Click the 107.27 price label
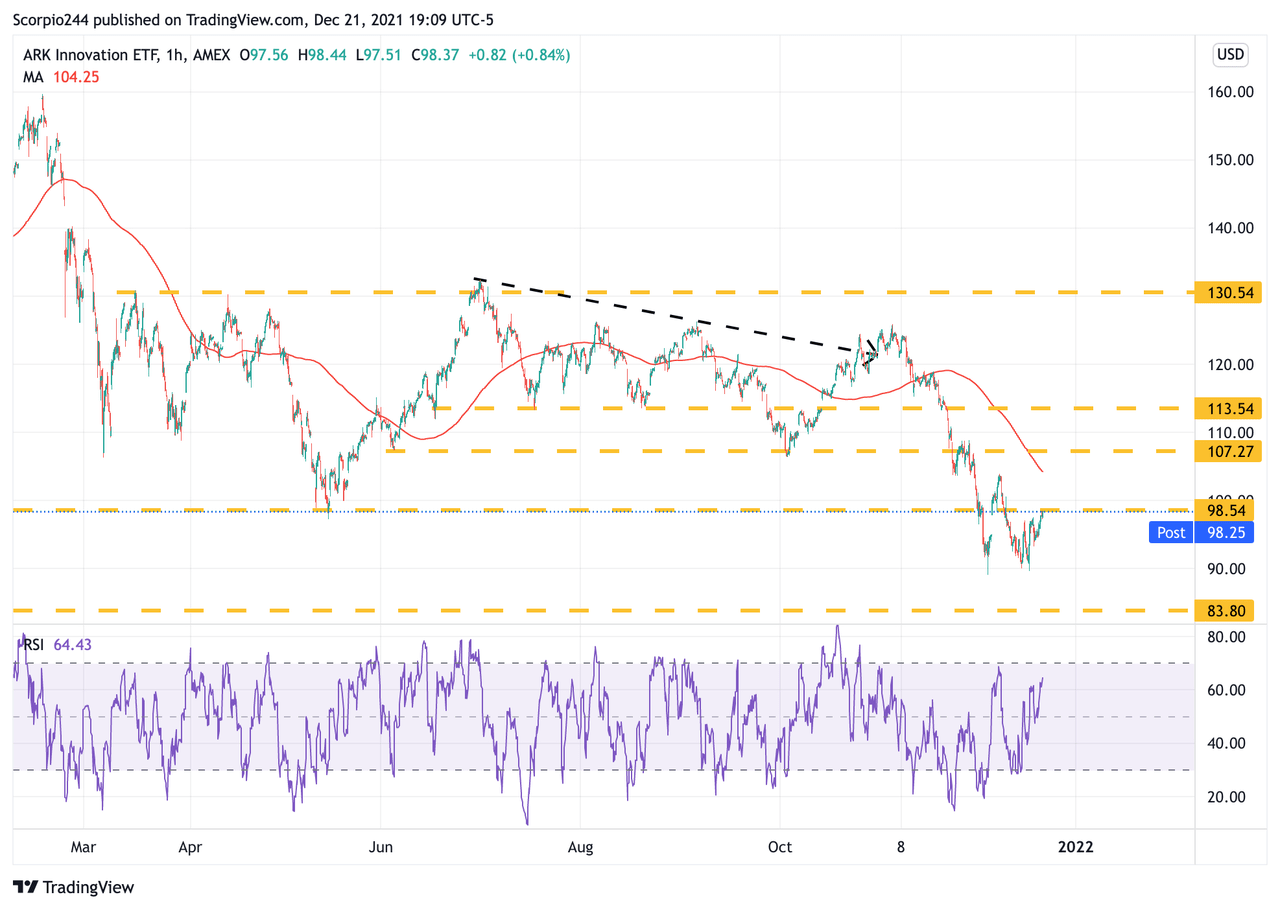Viewport: 1280px width, 910px height. pyautogui.click(x=1229, y=451)
